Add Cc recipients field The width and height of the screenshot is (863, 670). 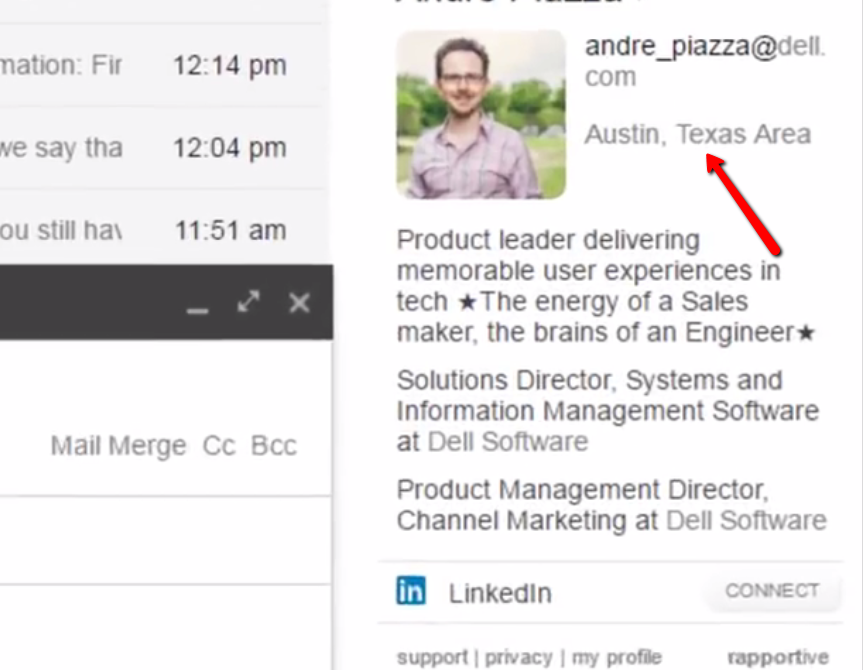[x=219, y=445]
